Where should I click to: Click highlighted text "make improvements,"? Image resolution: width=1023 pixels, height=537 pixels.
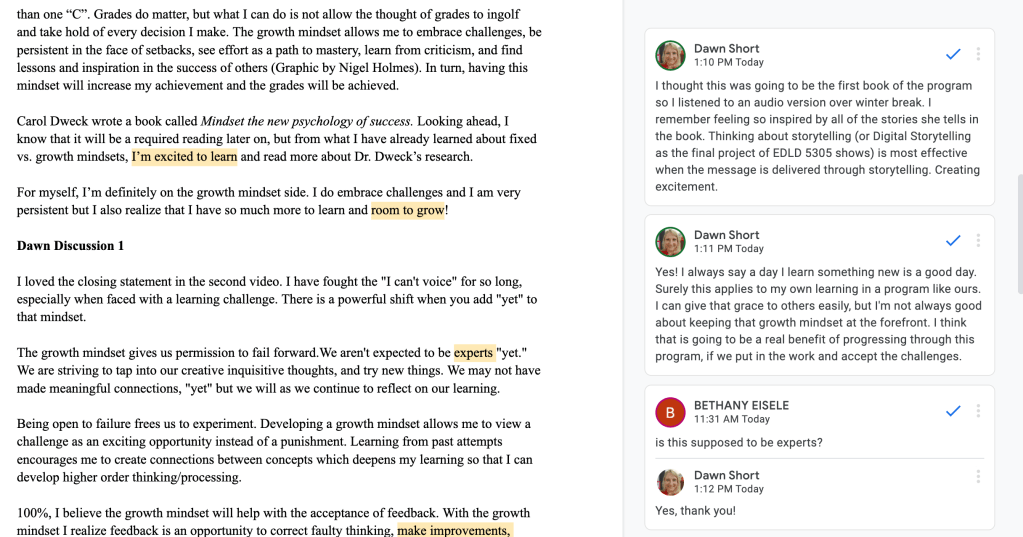[455, 530]
